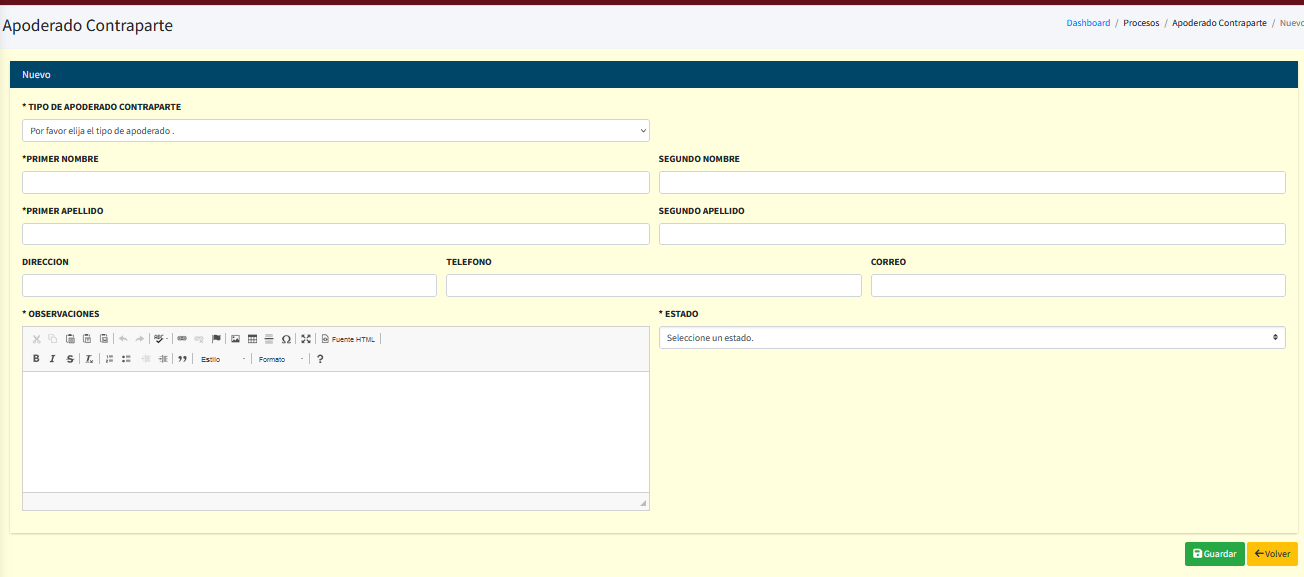Click Paste as plain text icon
Screen dimensions: 1304x577
point(87,339)
